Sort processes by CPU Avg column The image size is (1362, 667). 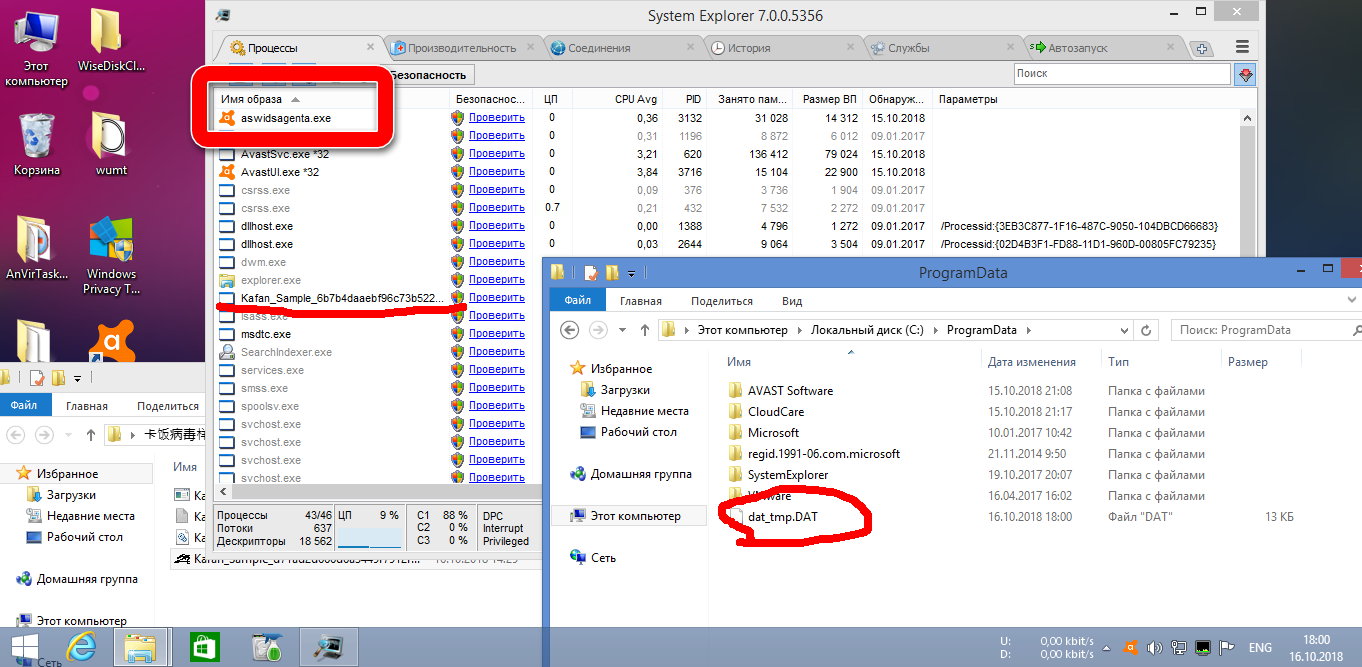[x=633, y=99]
